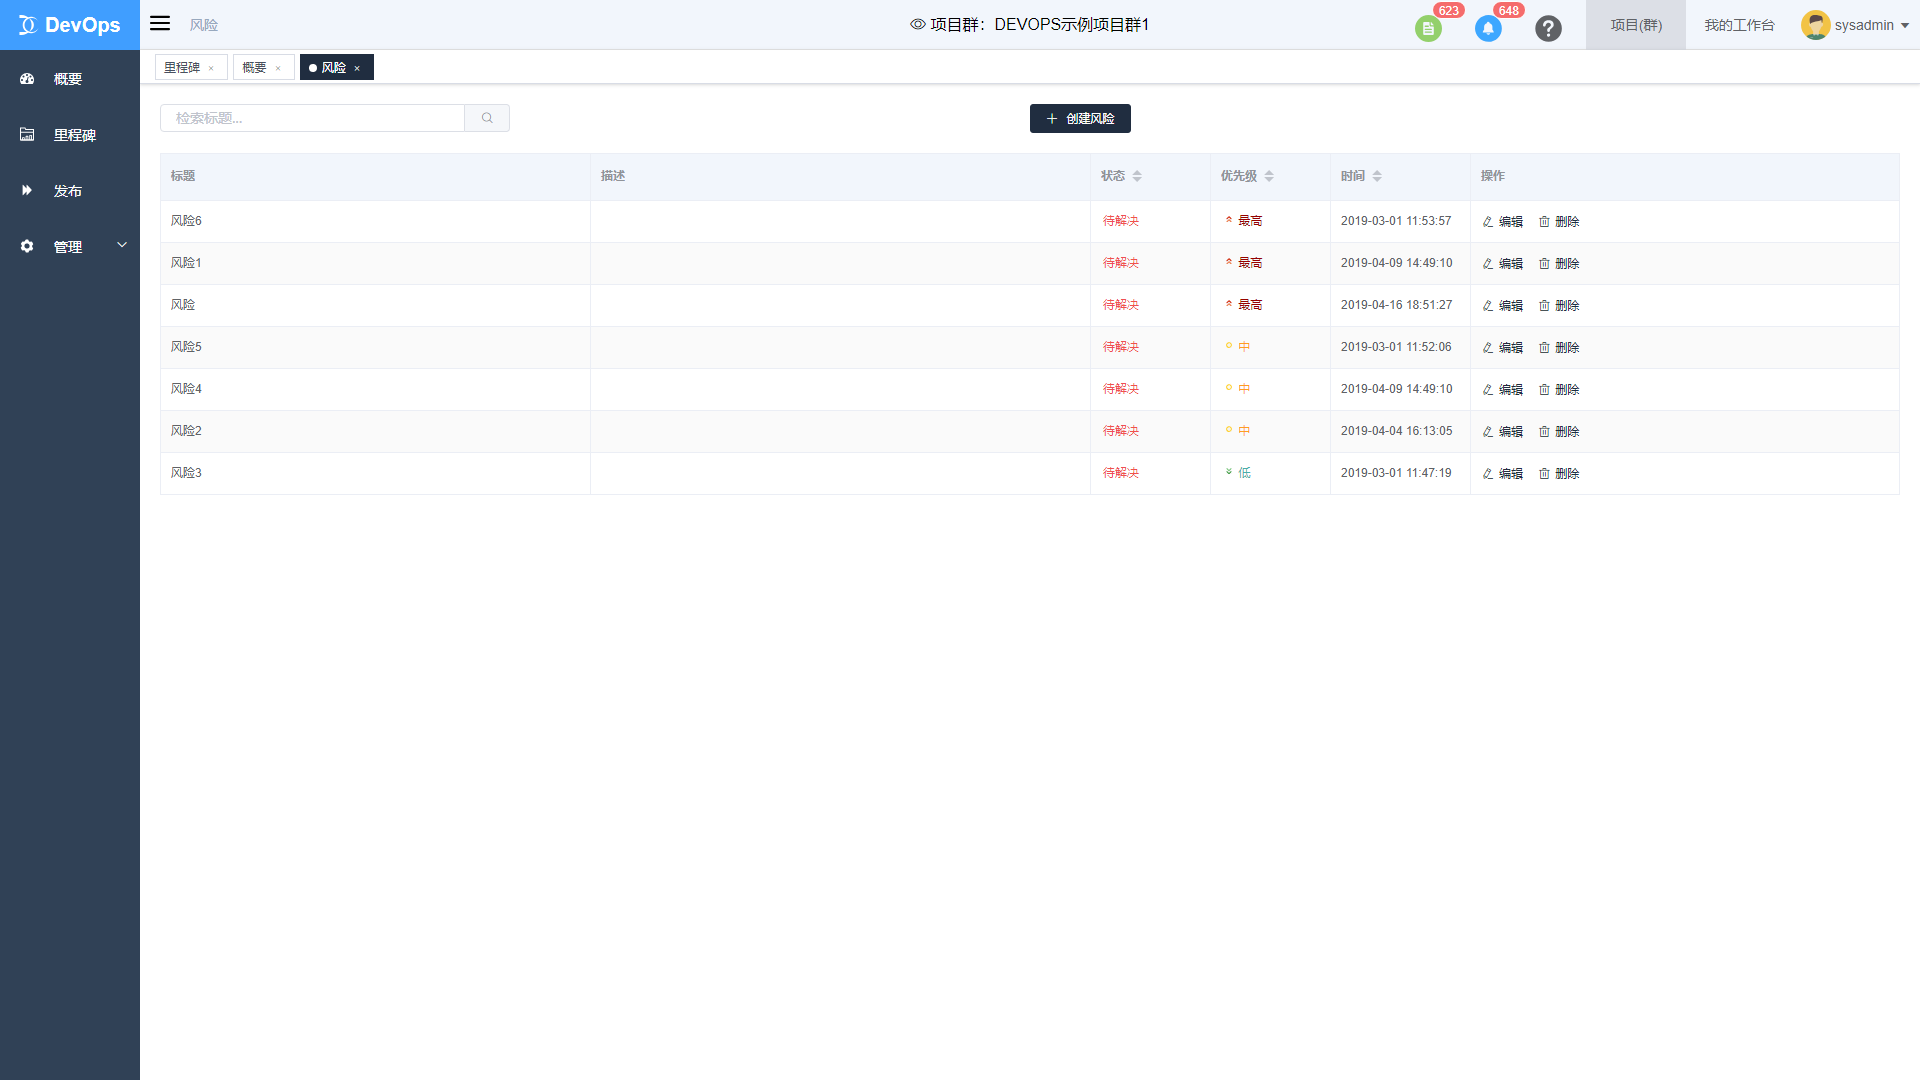Click the 项目(群) top navigation item
Viewport: 1920px width, 1080px height.
(x=1636, y=25)
